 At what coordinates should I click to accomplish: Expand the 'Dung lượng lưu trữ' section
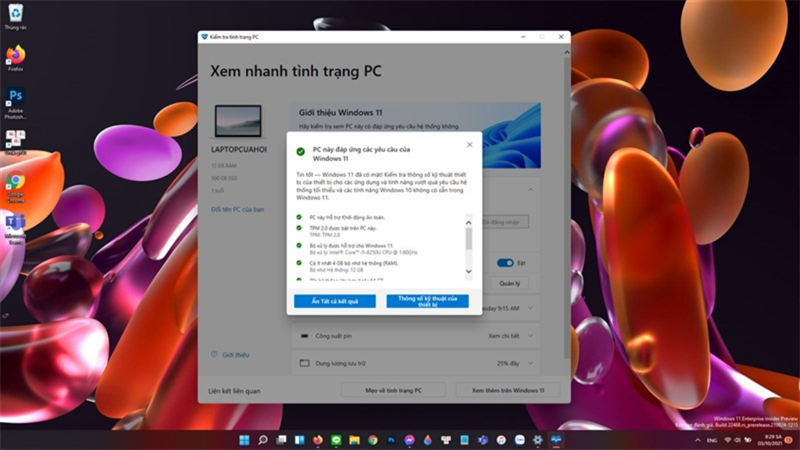pos(531,363)
